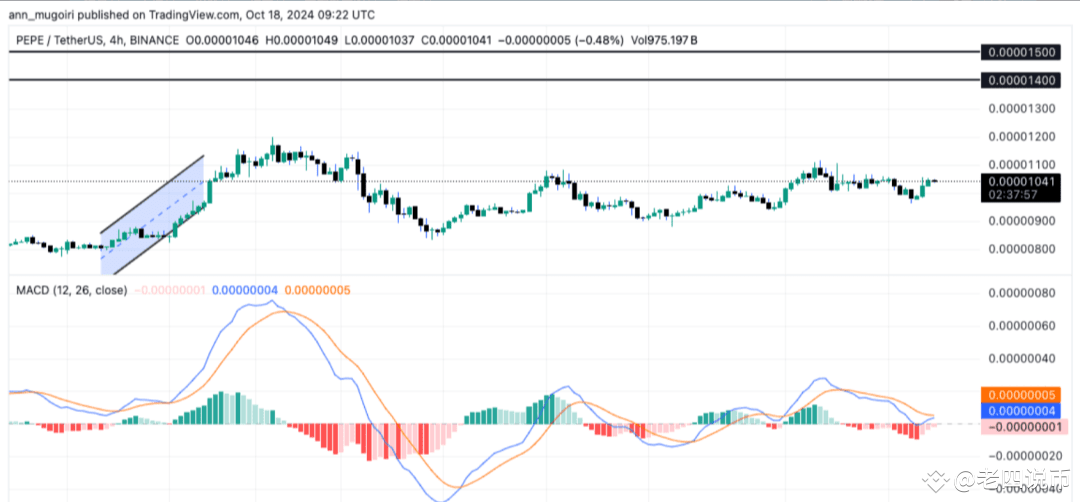Select the blue ascending parallel channel drawing
The image size is (1080, 502).
[153, 216]
